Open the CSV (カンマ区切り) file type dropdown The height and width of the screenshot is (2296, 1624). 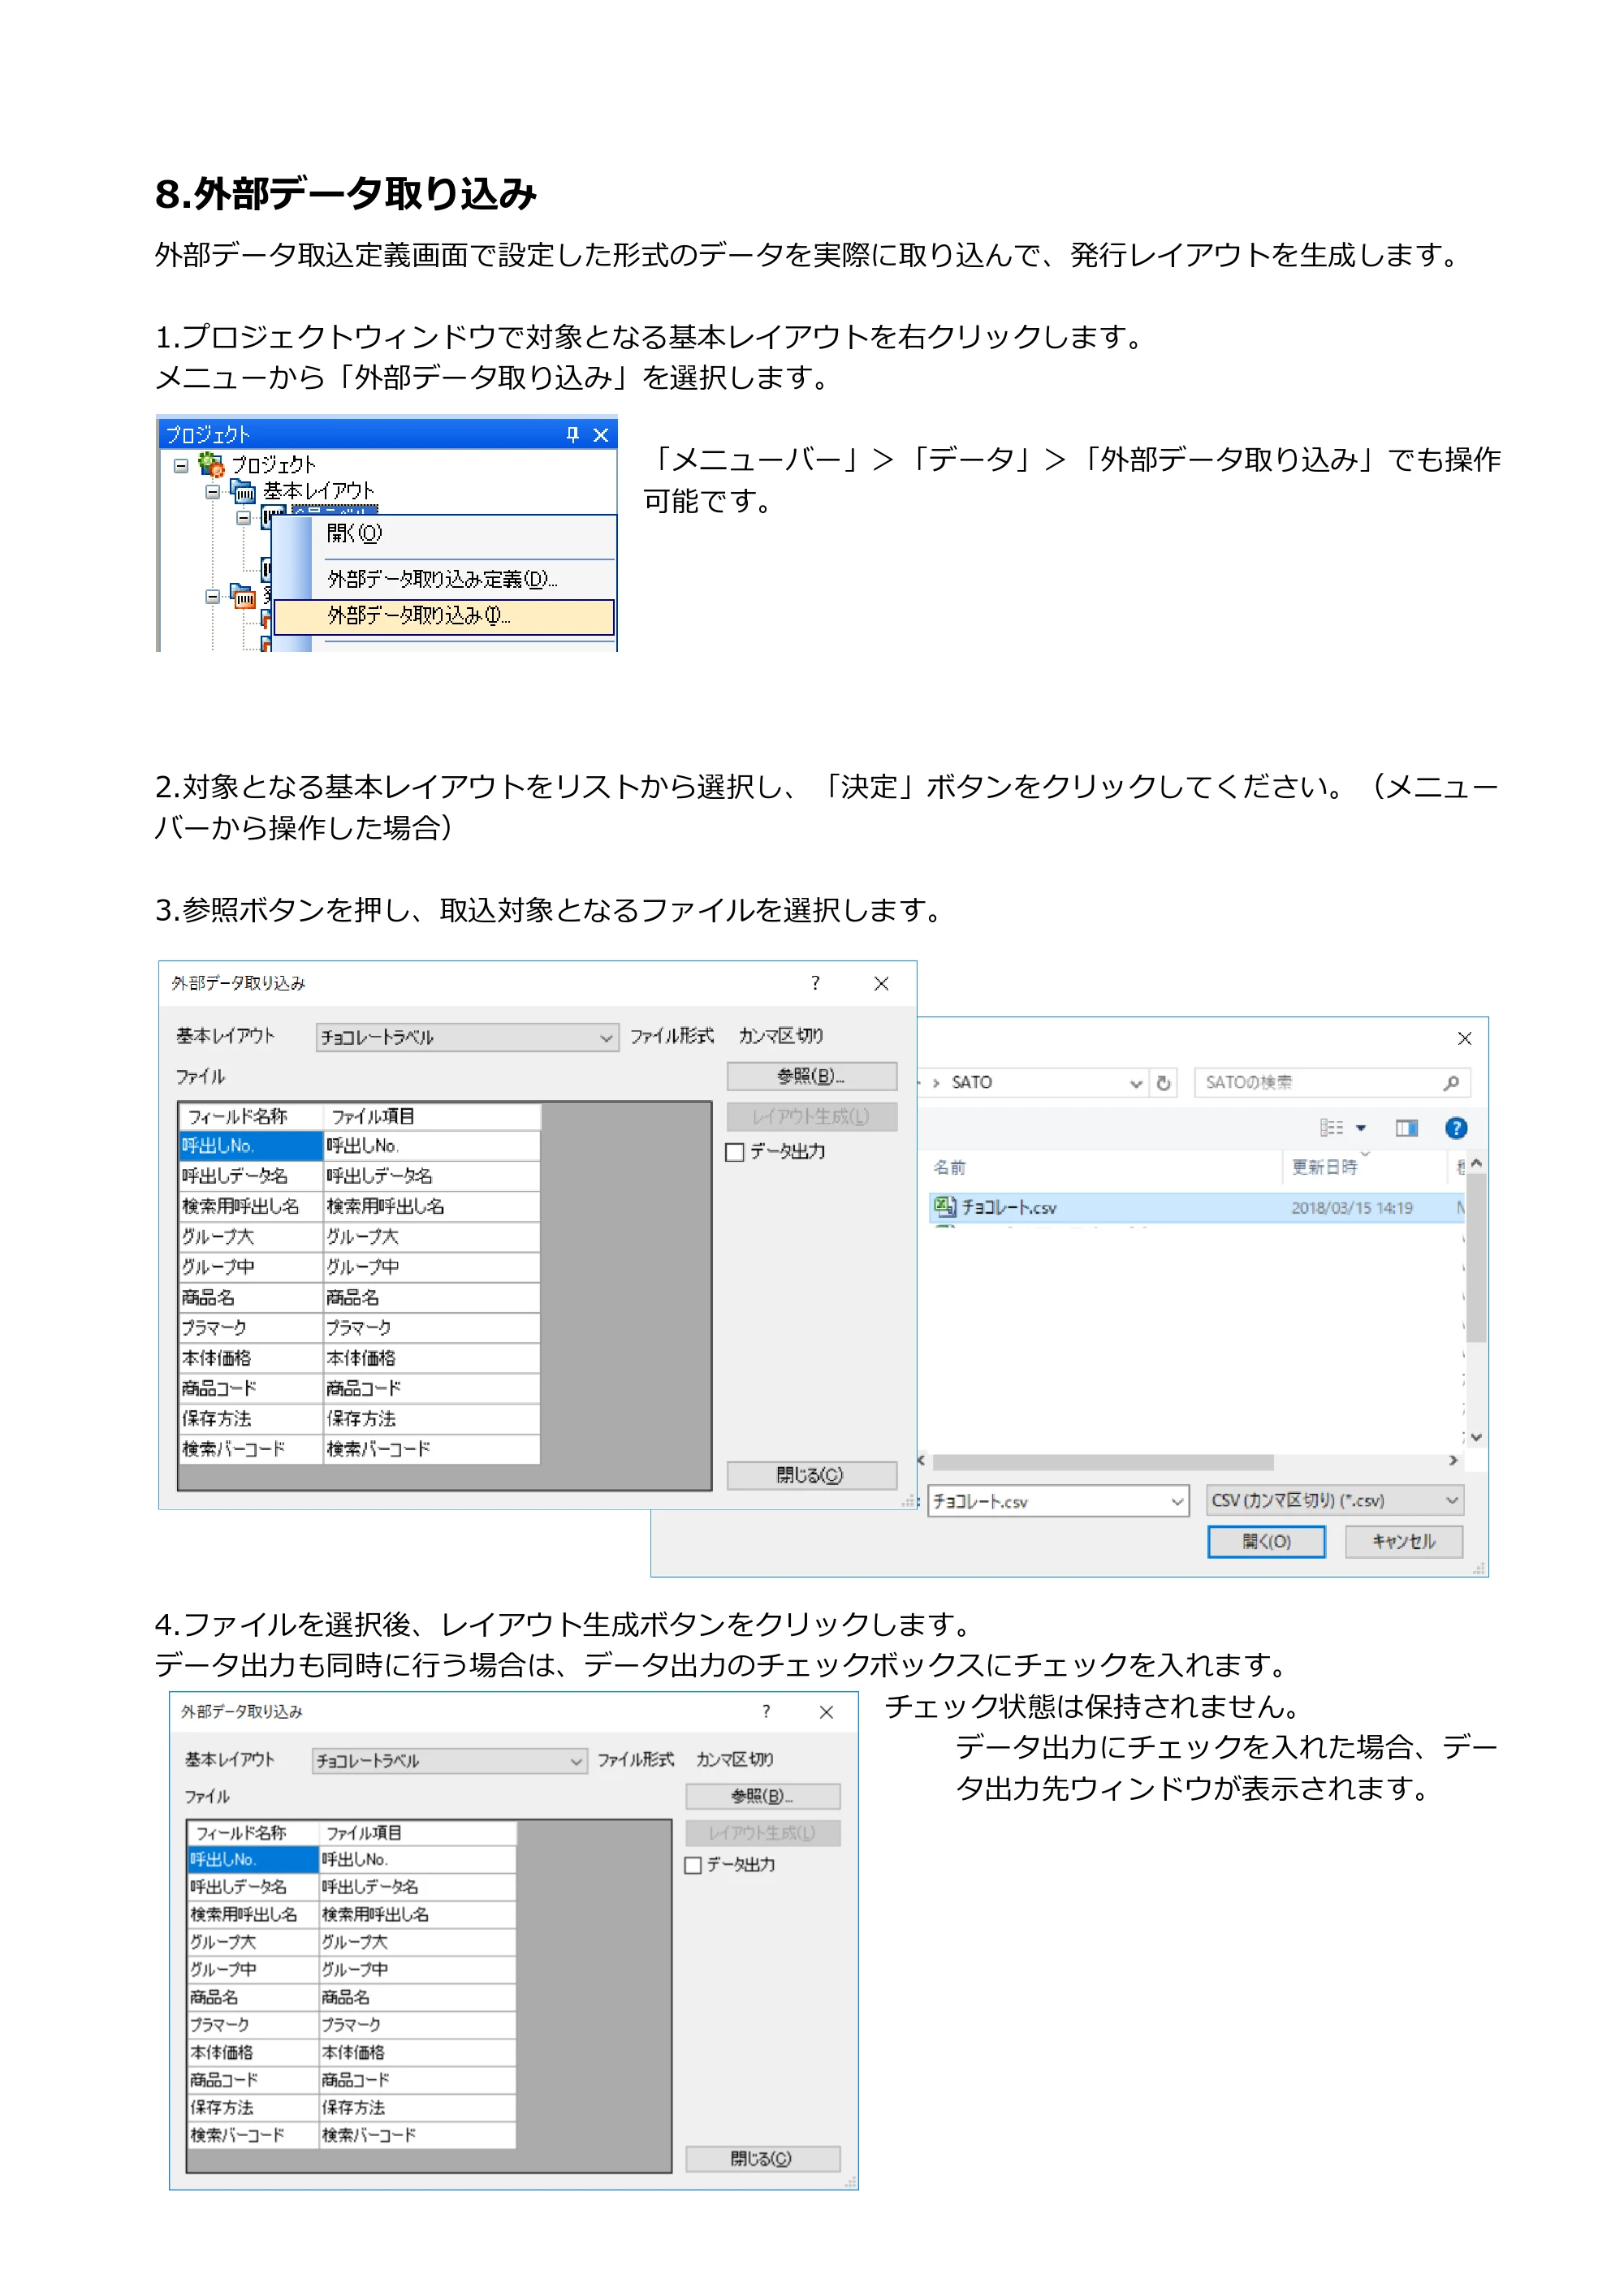(x=1336, y=1500)
